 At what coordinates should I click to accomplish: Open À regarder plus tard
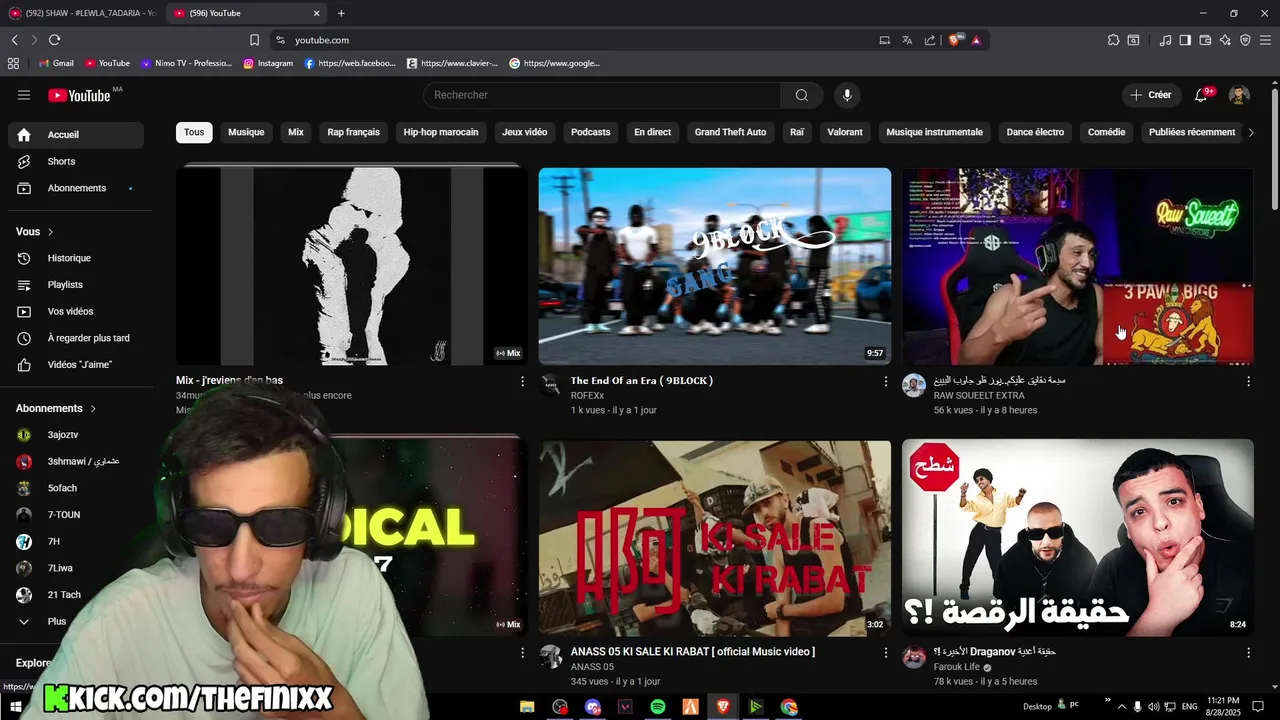click(76, 338)
